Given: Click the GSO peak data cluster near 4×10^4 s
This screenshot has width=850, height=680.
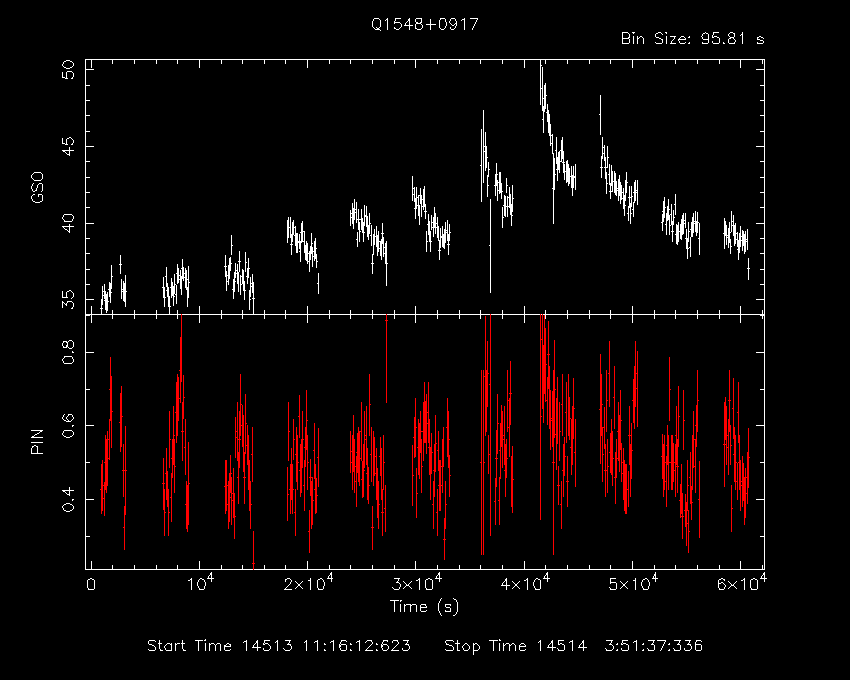Looking at the screenshot, I should click(557, 142).
